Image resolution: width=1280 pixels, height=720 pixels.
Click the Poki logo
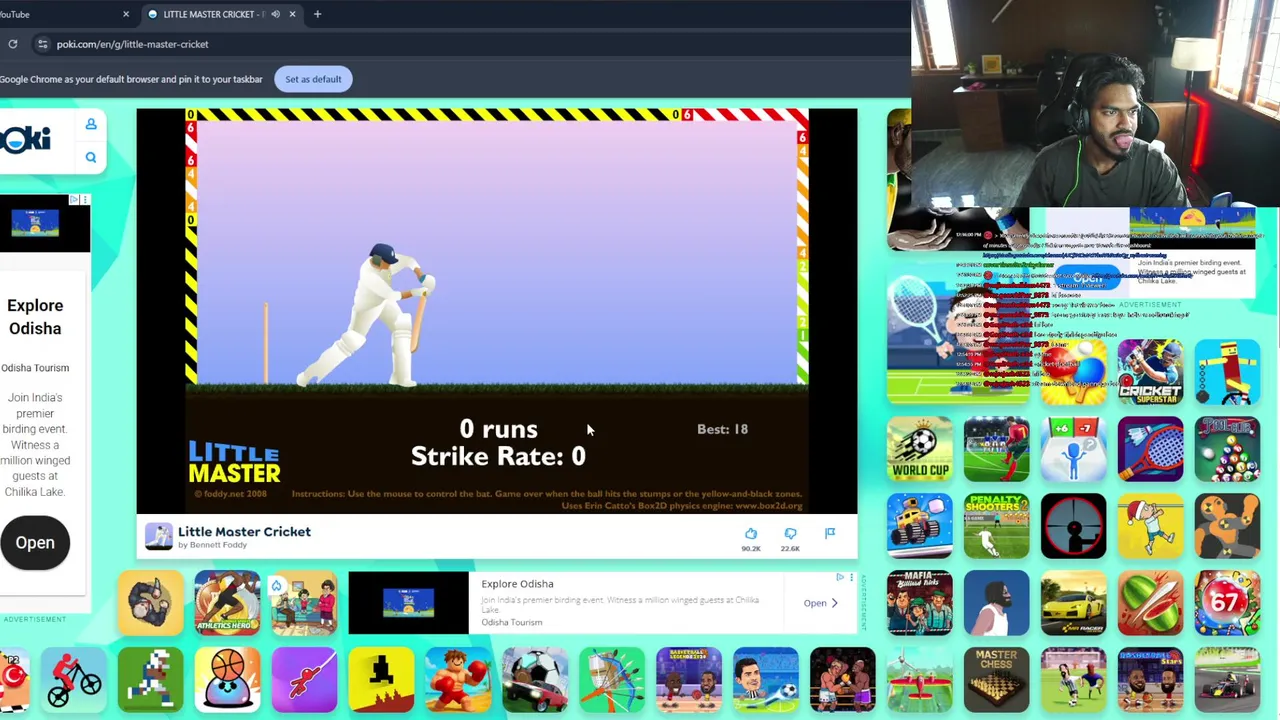tap(25, 139)
